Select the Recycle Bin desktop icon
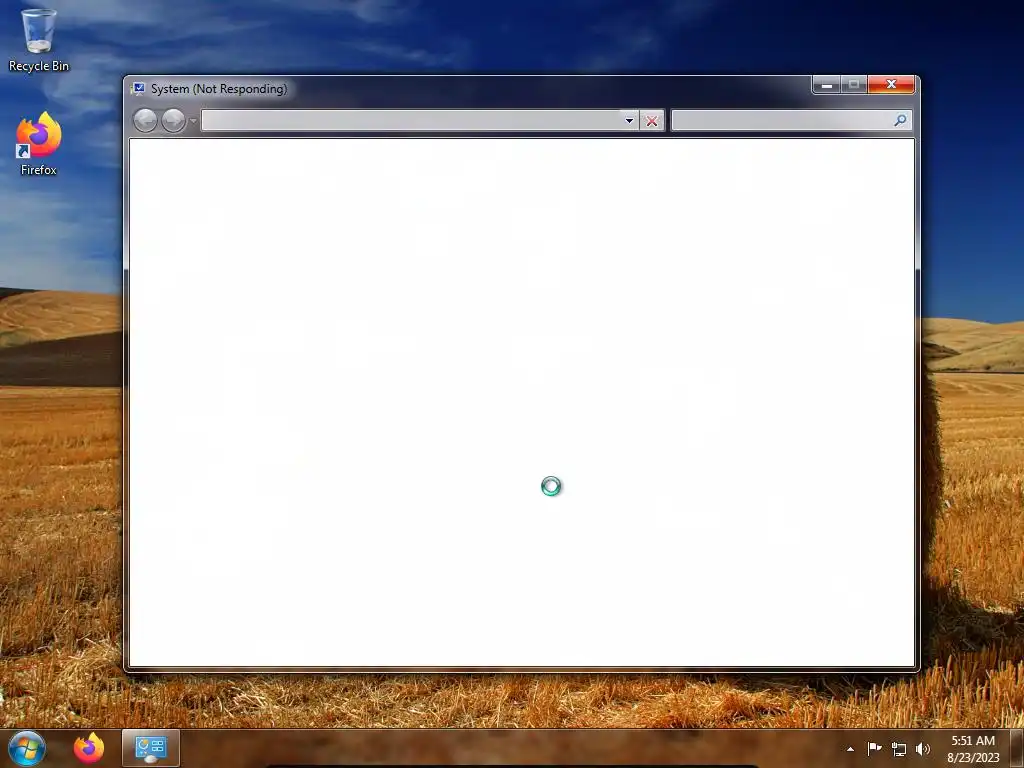1024x768 pixels. [39, 40]
